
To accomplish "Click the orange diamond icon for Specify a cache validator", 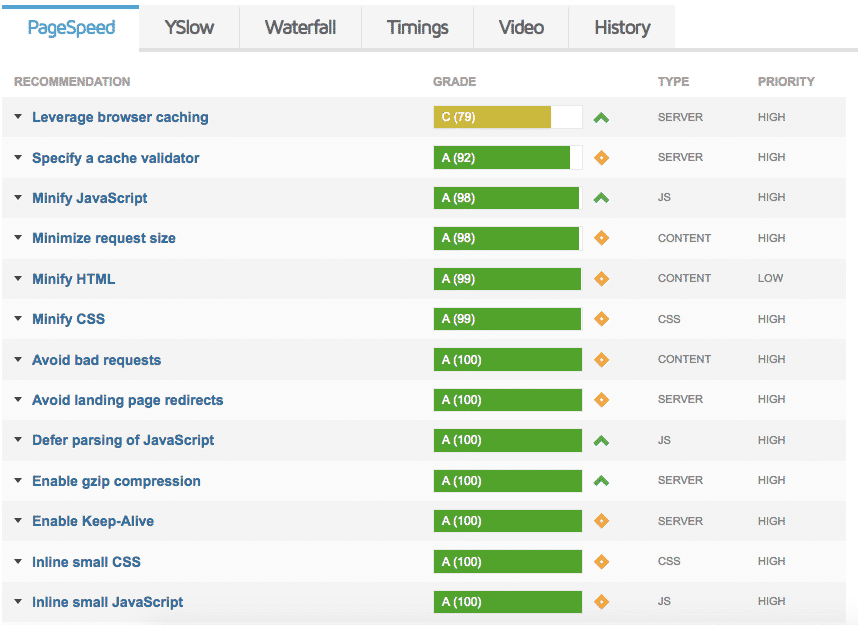I will [601, 157].
